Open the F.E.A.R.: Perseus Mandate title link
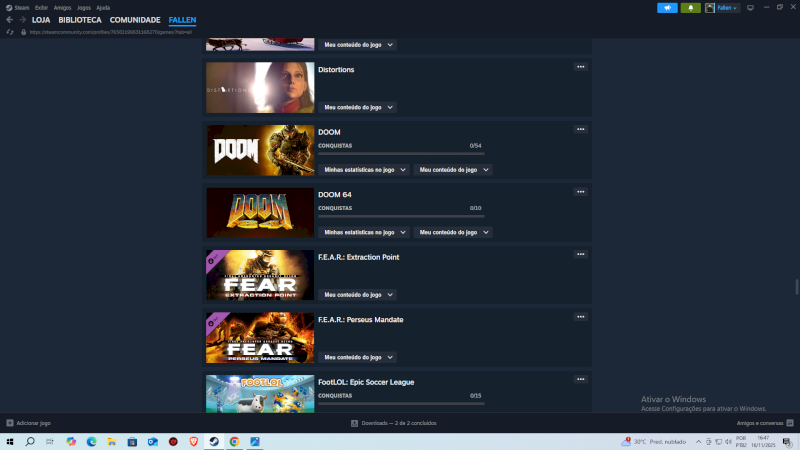This screenshot has width=800, height=450. 361,319
